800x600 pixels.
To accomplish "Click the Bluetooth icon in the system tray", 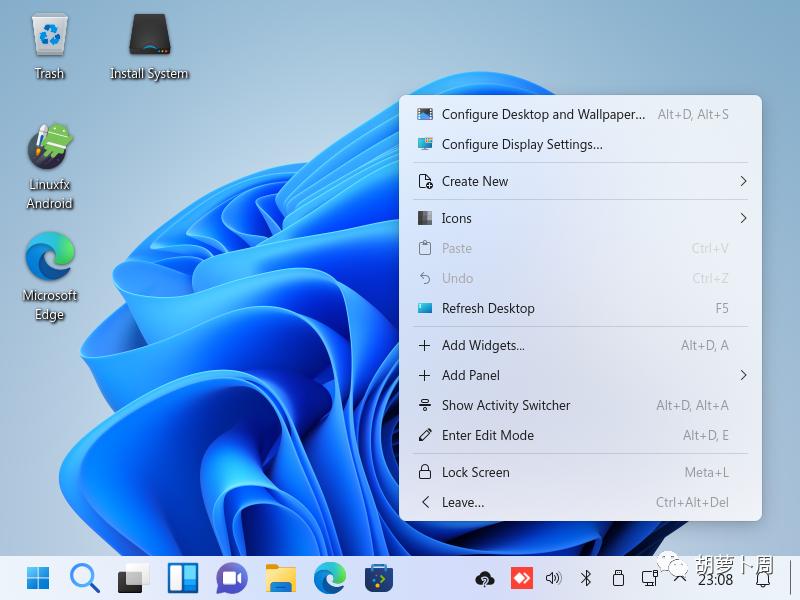I will click(586, 578).
